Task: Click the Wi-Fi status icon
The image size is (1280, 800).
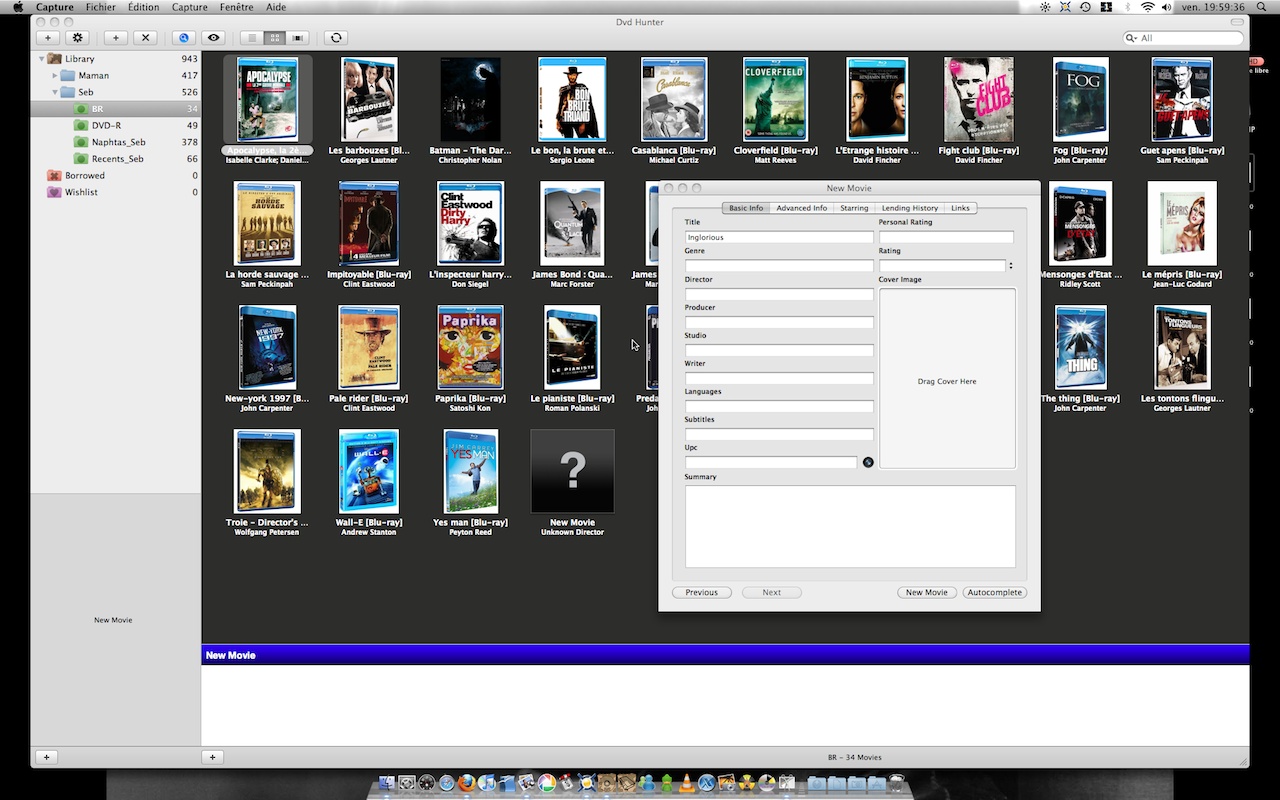Action: (x=1147, y=7)
